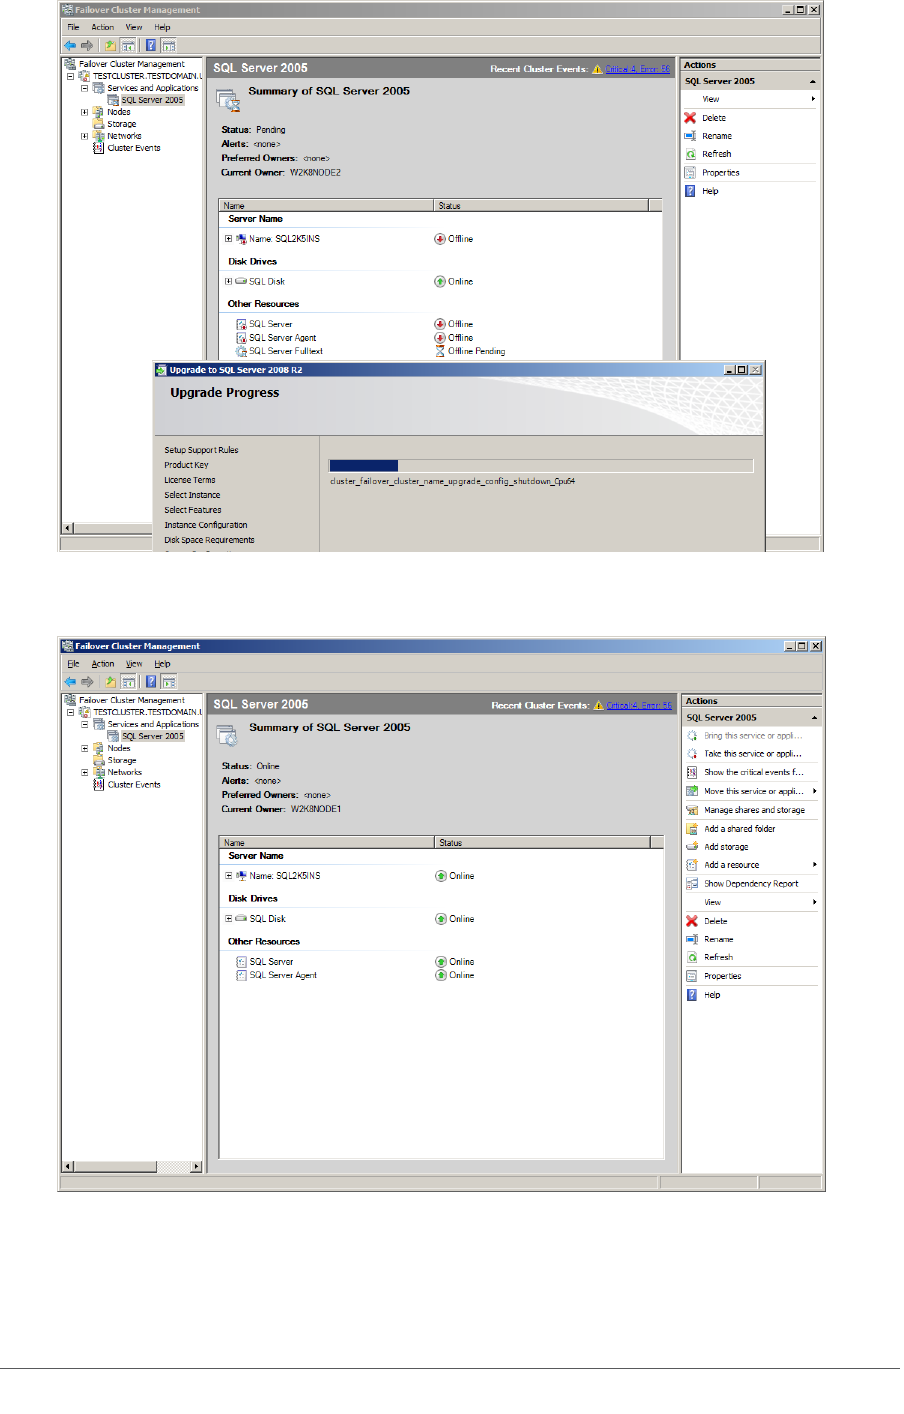
Task: Open Critical: 4, Error: 56 link, Status Pending window
Action: 638,69
